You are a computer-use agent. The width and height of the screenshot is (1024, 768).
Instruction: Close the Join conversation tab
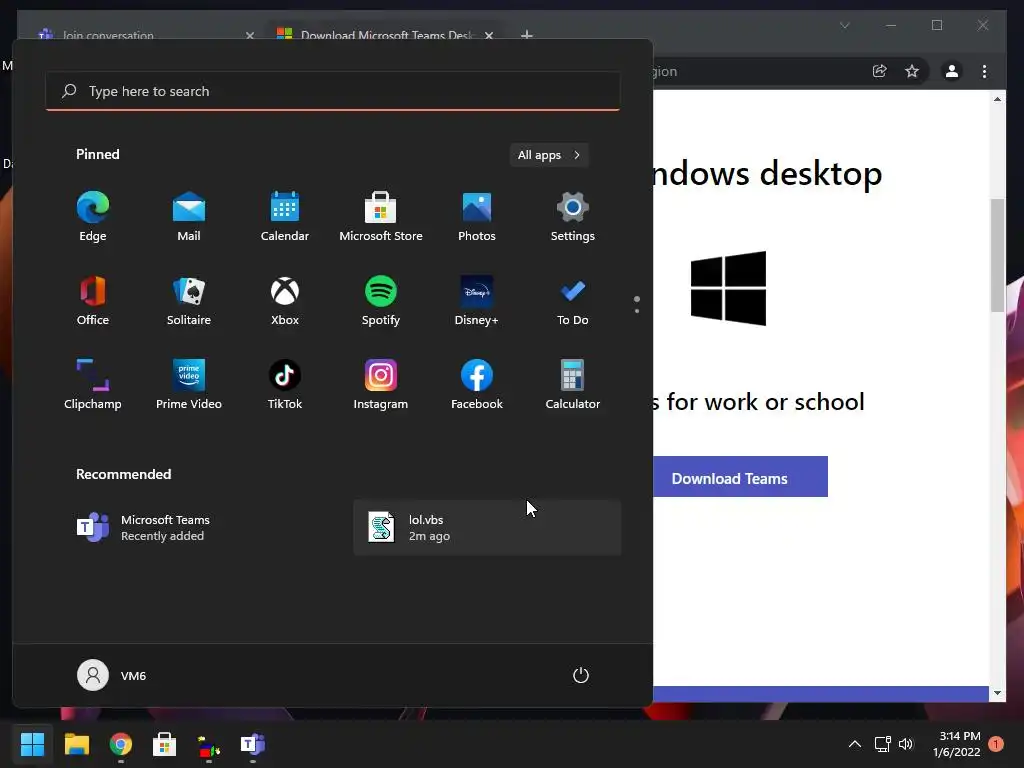tap(249, 35)
